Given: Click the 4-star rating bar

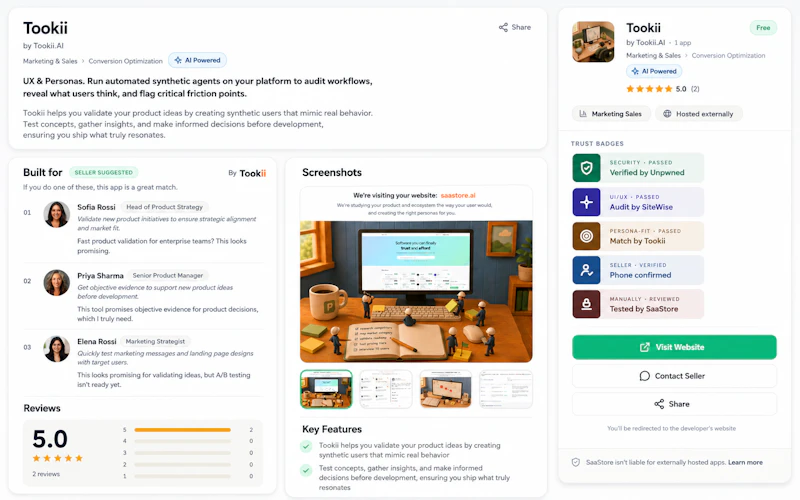Looking at the screenshot, I should click(x=182, y=441).
